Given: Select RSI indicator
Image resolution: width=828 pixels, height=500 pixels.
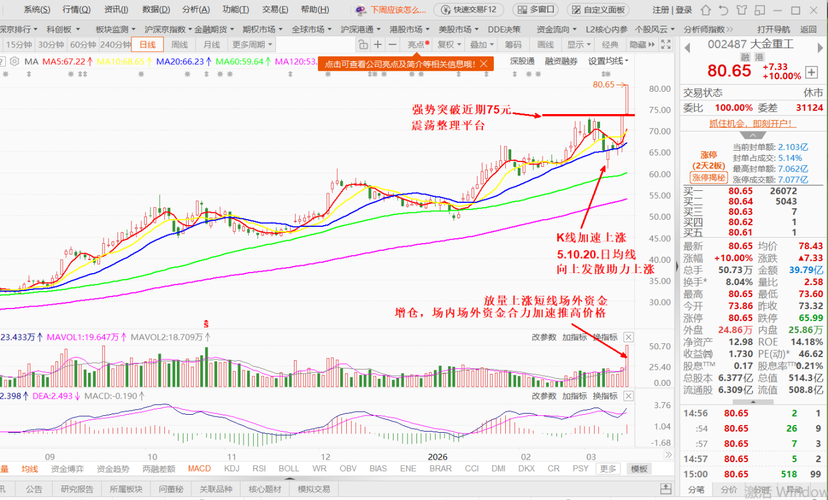Looking at the screenshot, I should click(x=259, y=468).
